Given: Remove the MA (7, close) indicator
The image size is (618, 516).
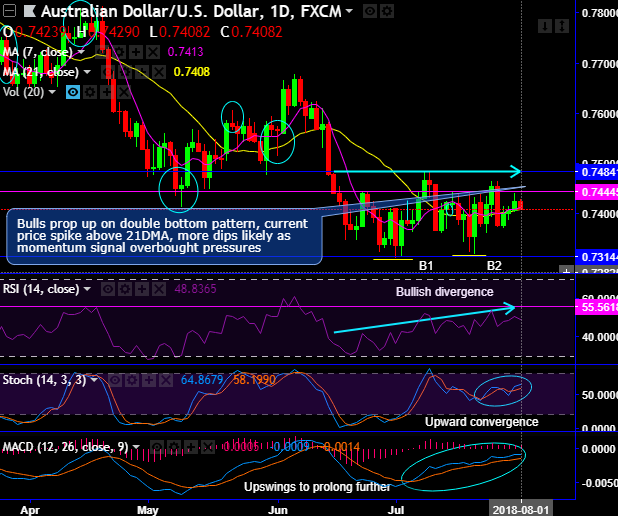Looking at the screenshot, I should (x=153, y=52).
